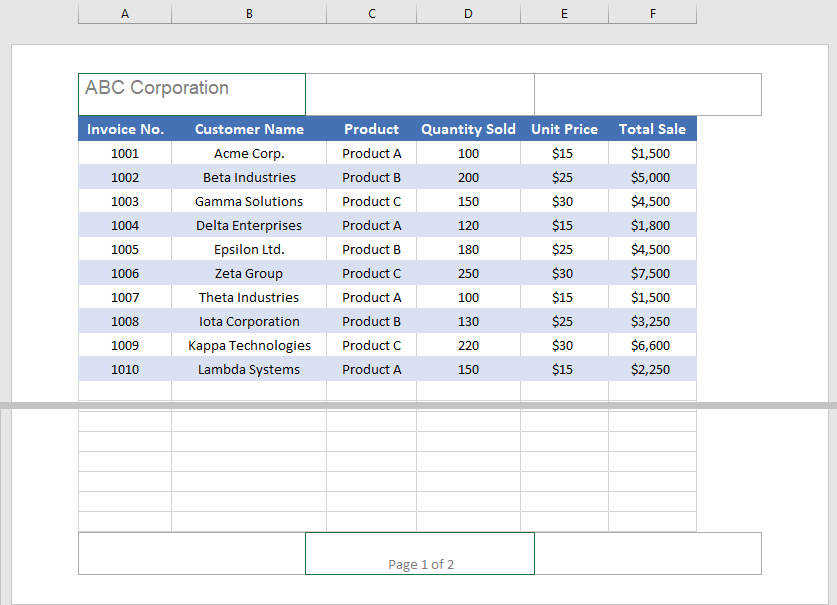Select invoice cell 1009
This screenshot has width=837, height=605.
(125, 345)
